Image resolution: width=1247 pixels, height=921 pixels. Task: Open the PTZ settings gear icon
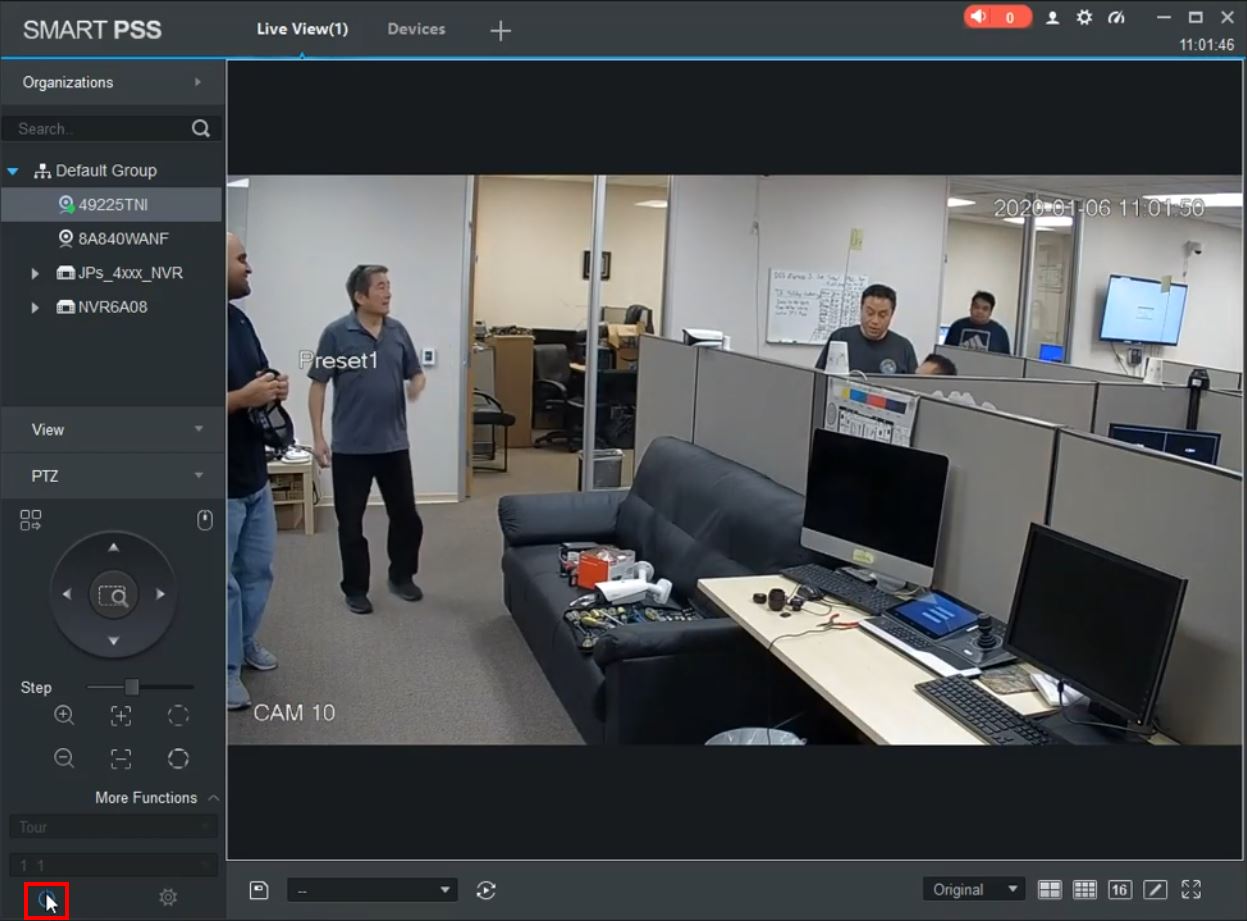click(x=168, y=897)
